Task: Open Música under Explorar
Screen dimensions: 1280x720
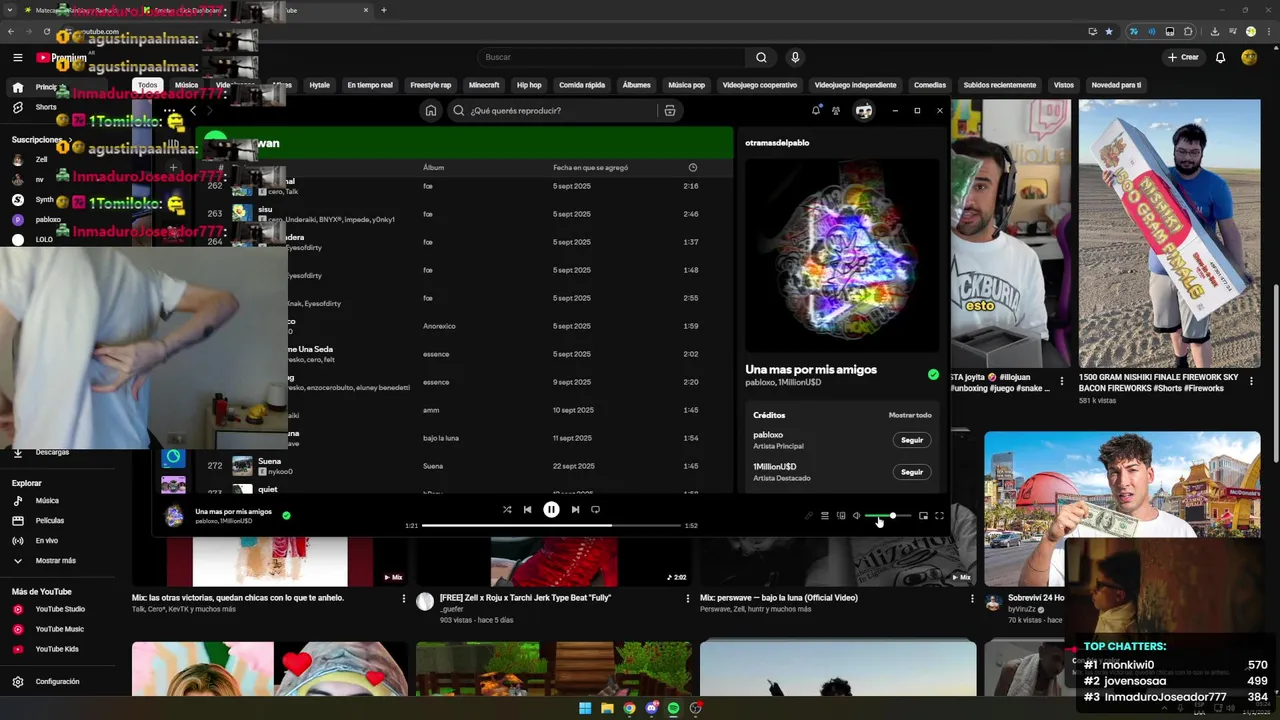Action: click(47, 501)
